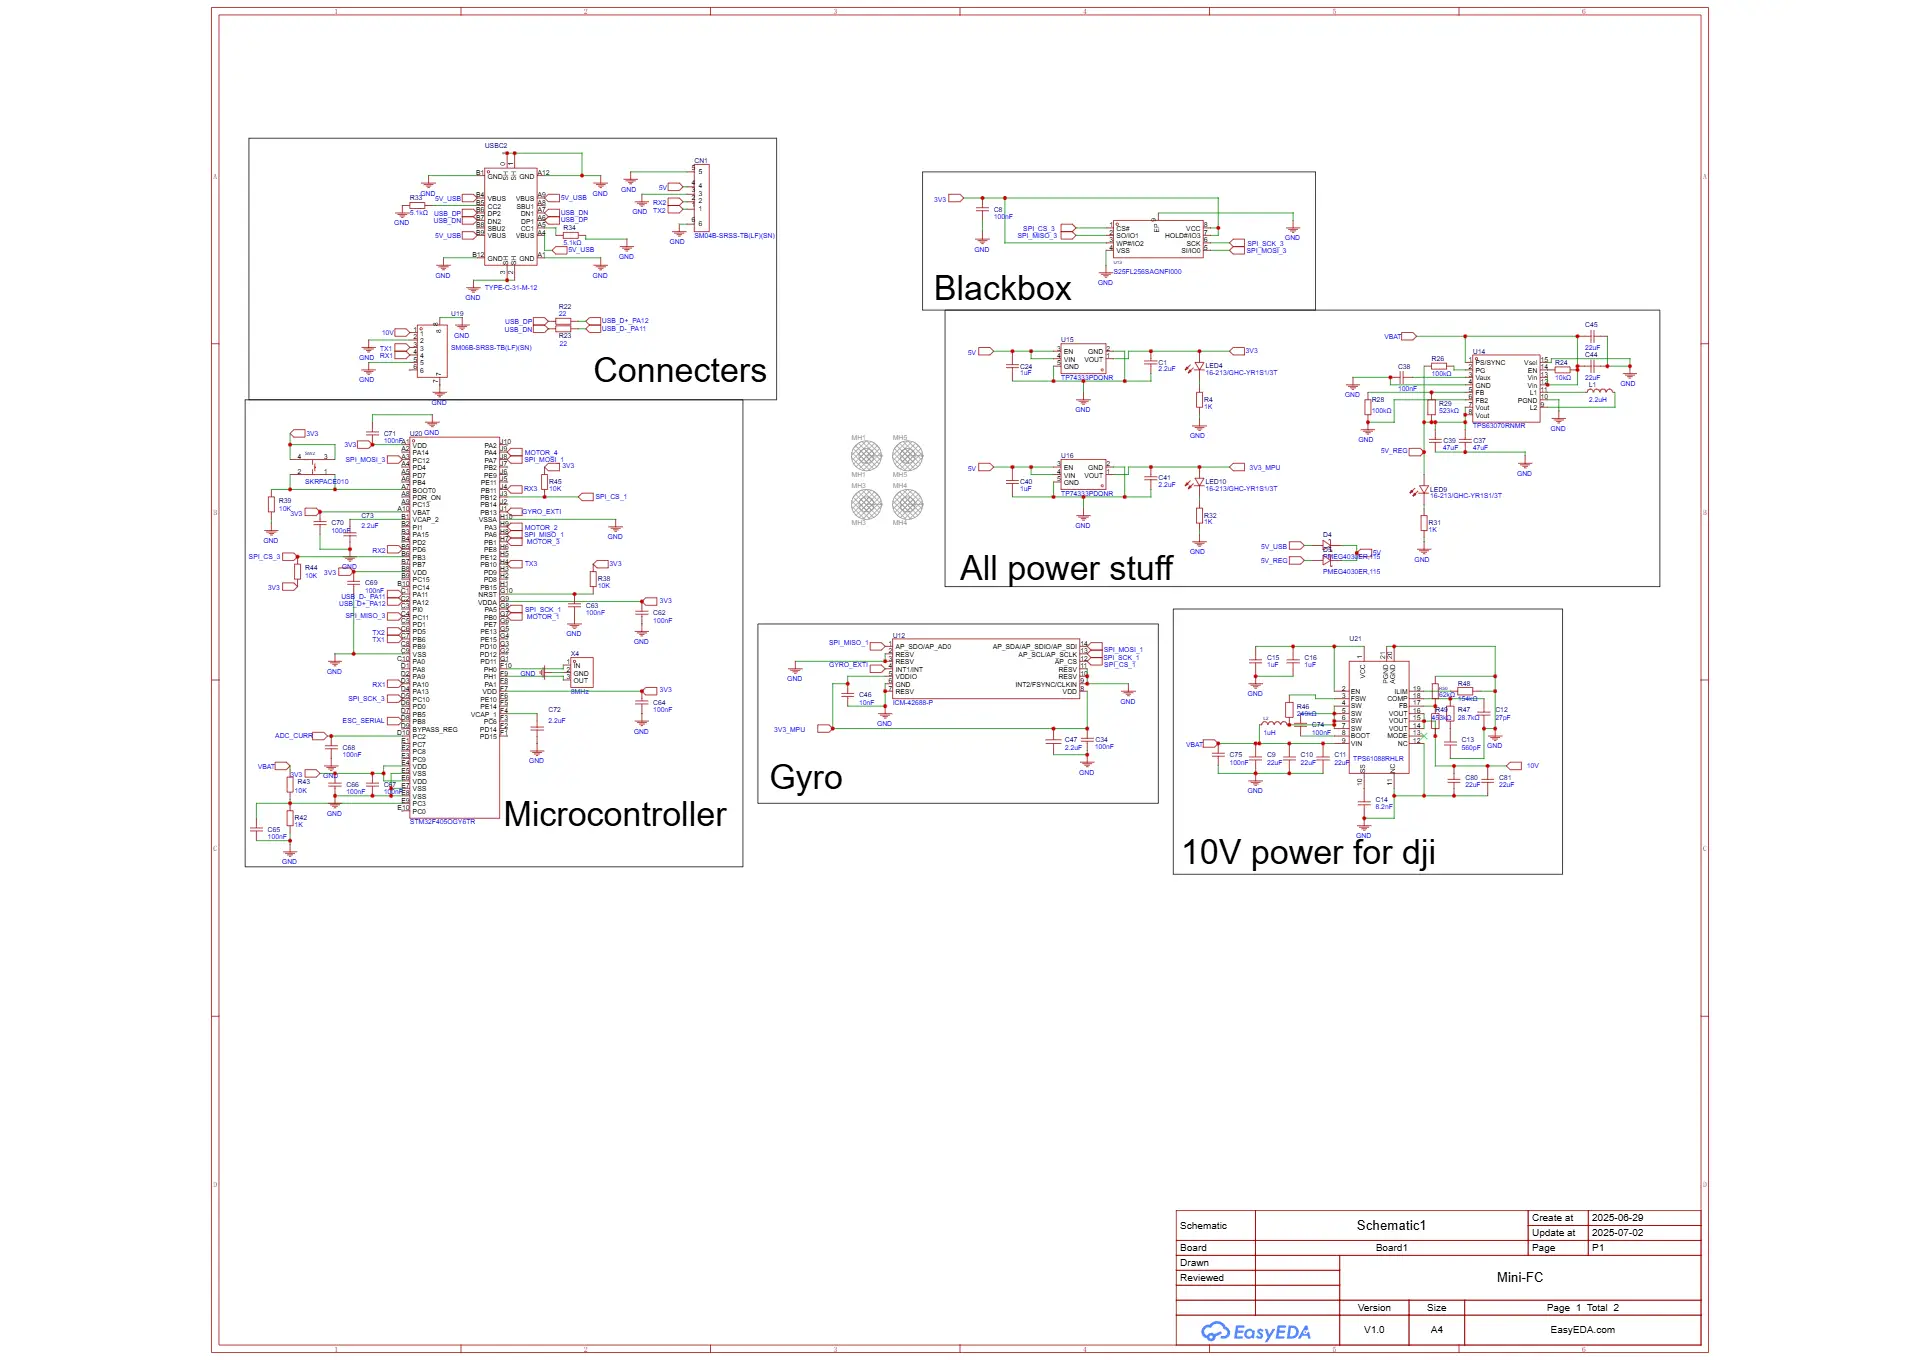Click the TPS61088RHLR part name
Image resolution: width=1920 pixels, height=1360 pixels.
pyautogui.click(x=1378, y=759)
